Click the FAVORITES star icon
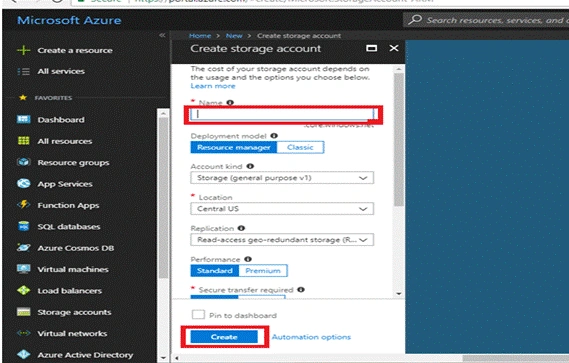 (23, 97)
